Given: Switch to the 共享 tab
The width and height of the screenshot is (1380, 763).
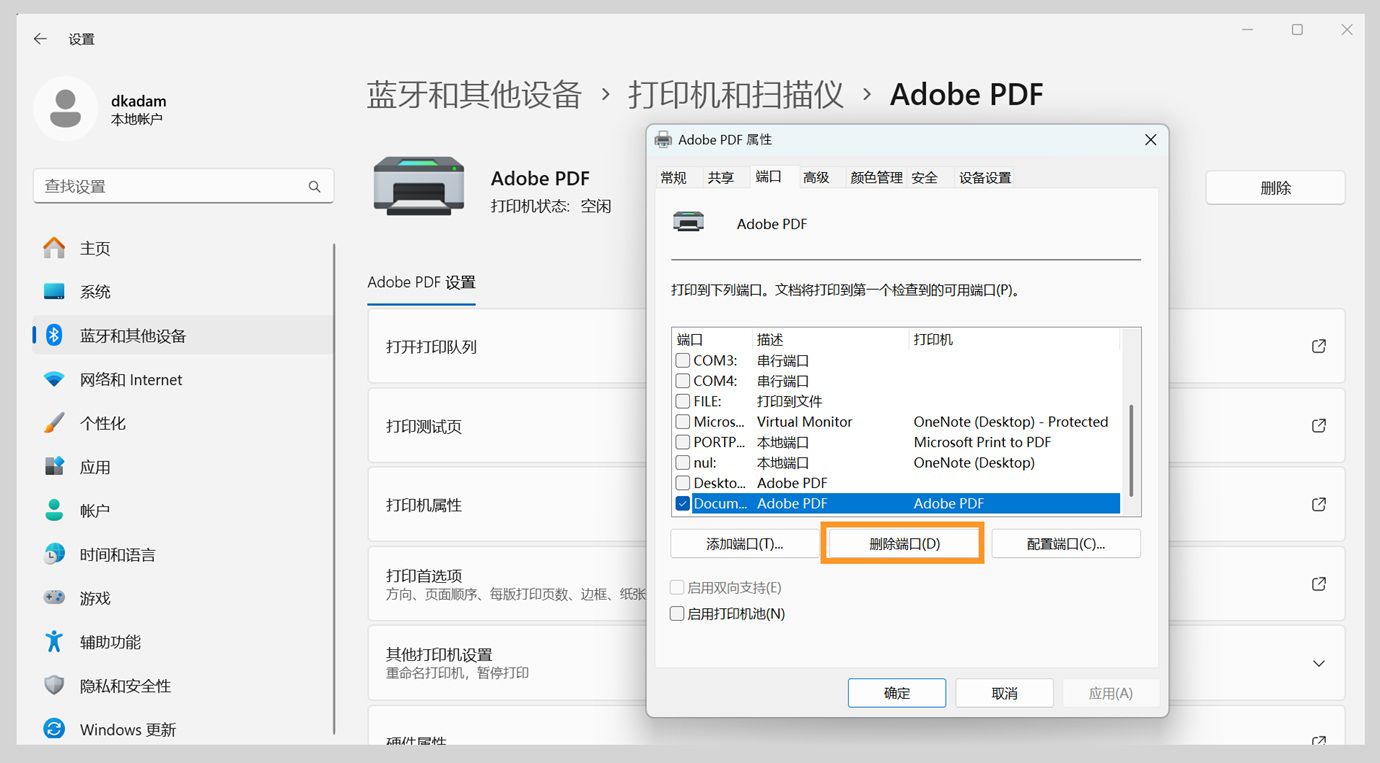Looking at the screenshot, I should [723, 176].
